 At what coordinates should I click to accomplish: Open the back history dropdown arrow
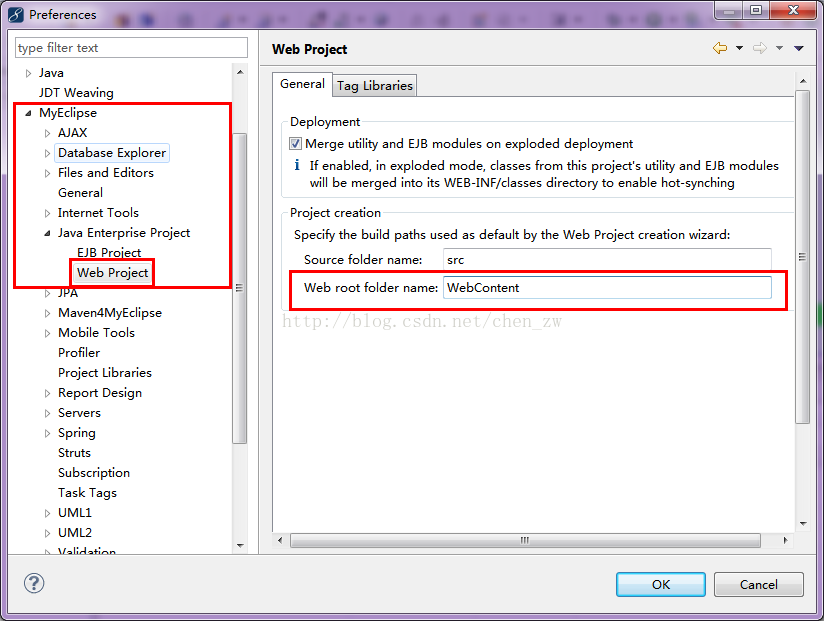tap(739, 48)
